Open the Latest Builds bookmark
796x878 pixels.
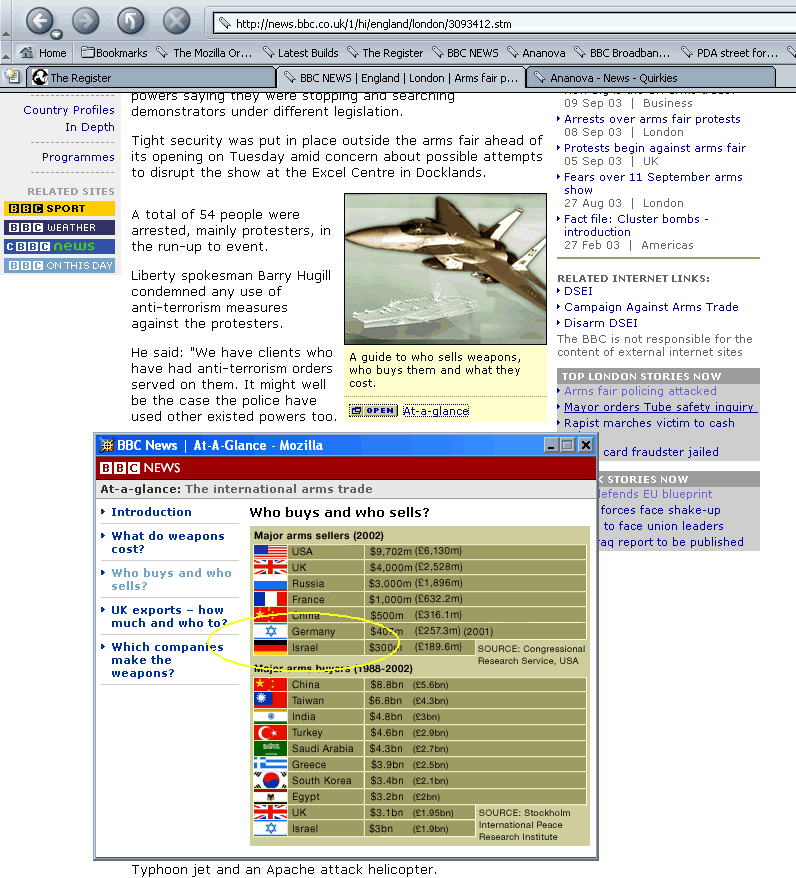(301, 53)
